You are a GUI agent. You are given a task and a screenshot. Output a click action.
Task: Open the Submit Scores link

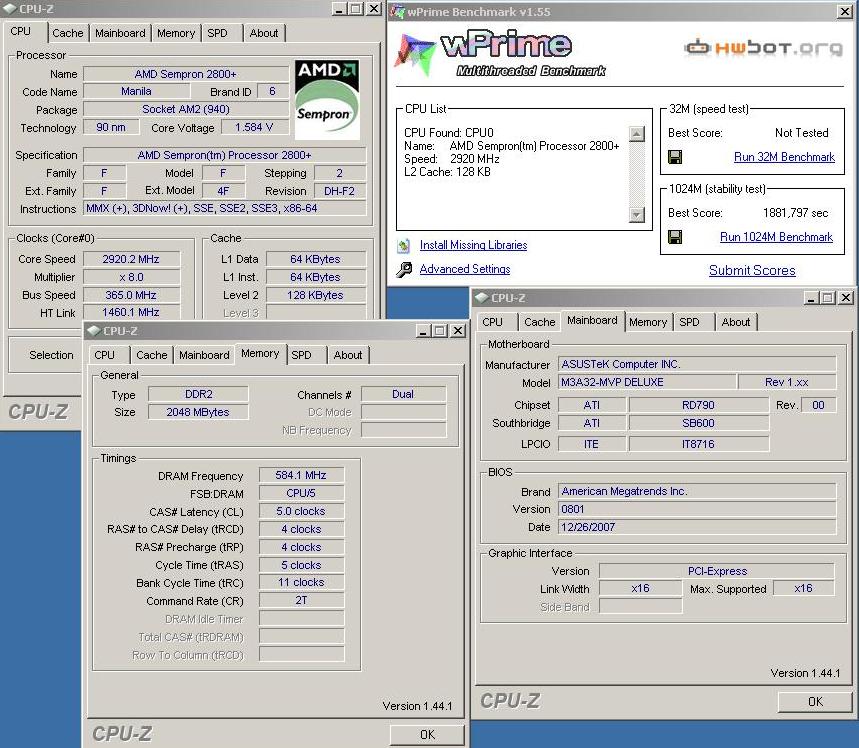point(752,270)
